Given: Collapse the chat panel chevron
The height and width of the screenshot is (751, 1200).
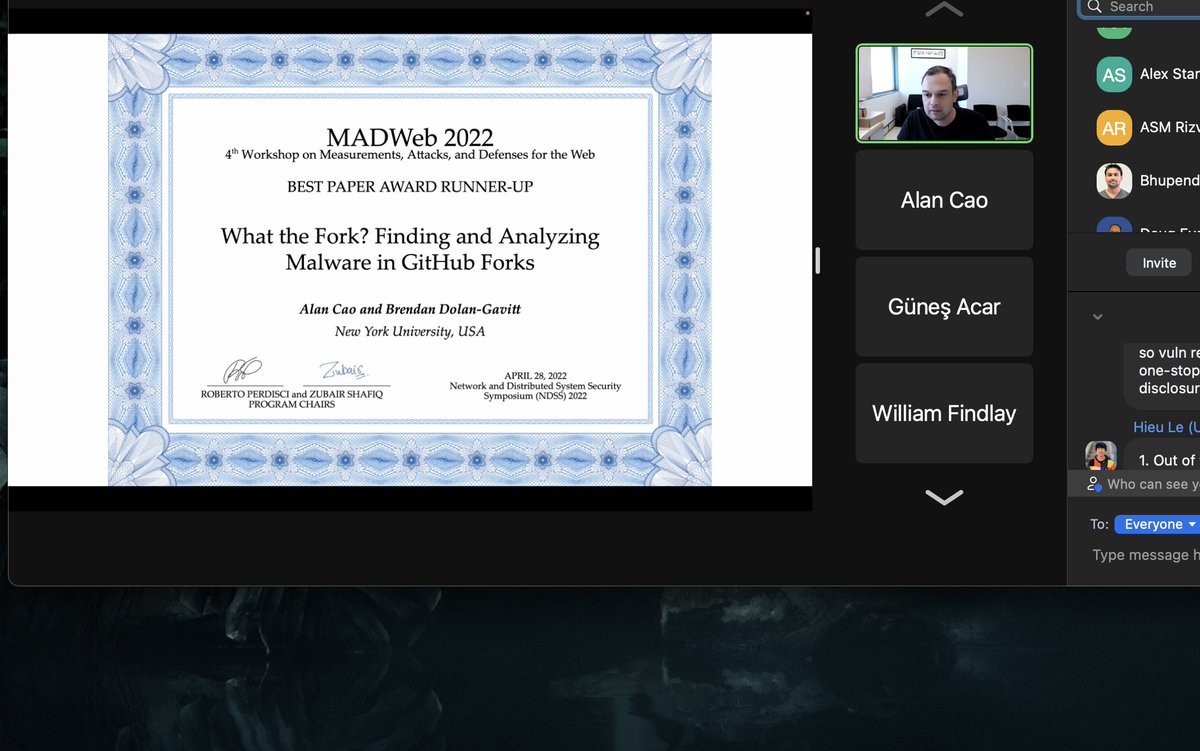Looking at the screenshot, I should pyautogui.click(x=1097, y=317).
